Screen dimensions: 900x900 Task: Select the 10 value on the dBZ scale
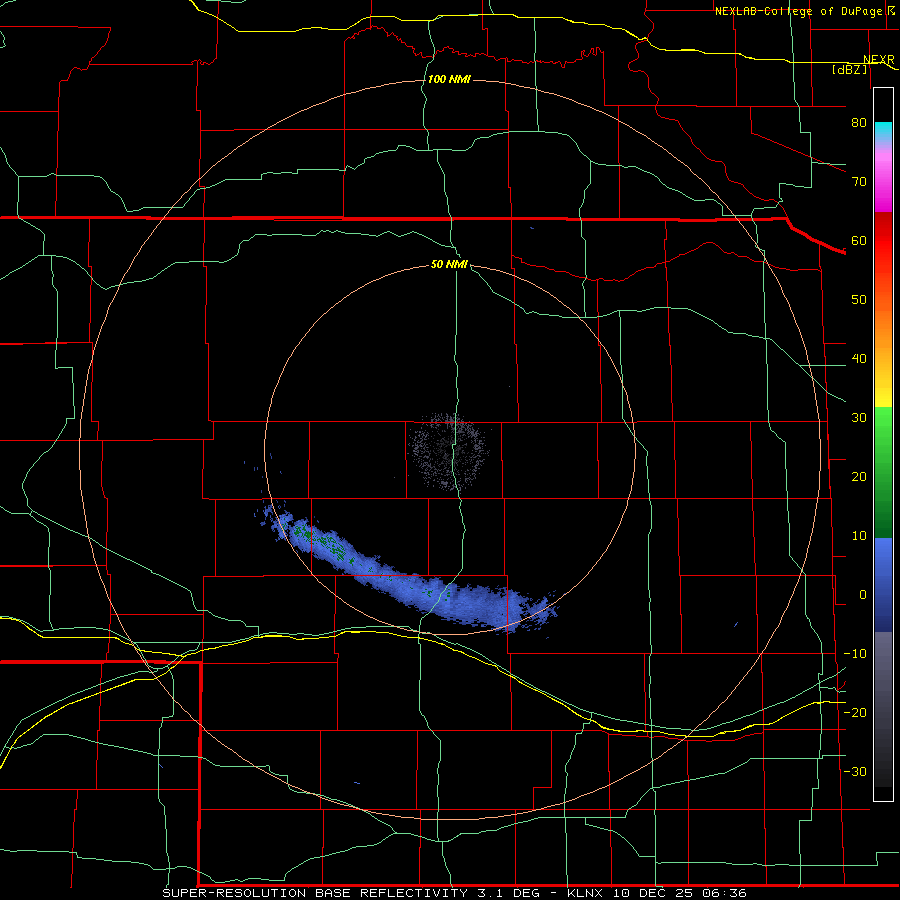[859, 536]
